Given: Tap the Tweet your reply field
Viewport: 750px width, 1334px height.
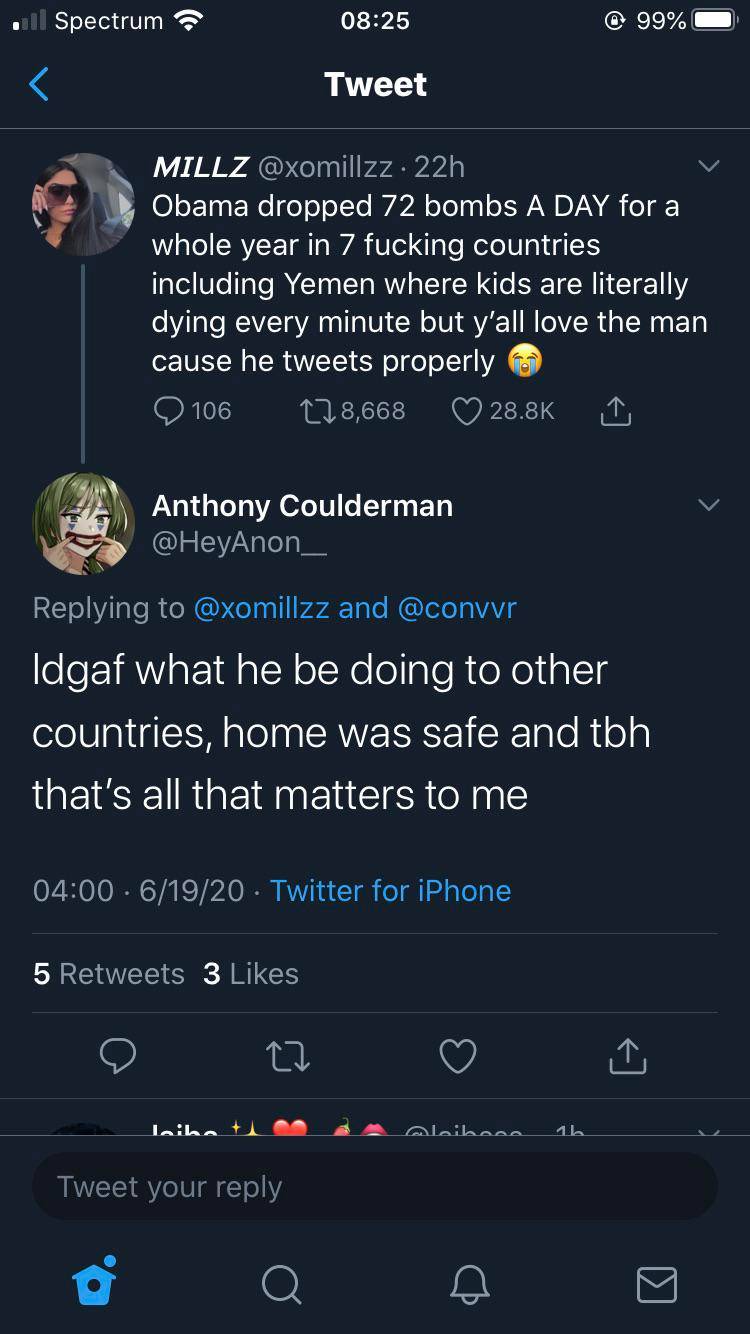Looking at the screenshot, I should [x=375, y=1186].
